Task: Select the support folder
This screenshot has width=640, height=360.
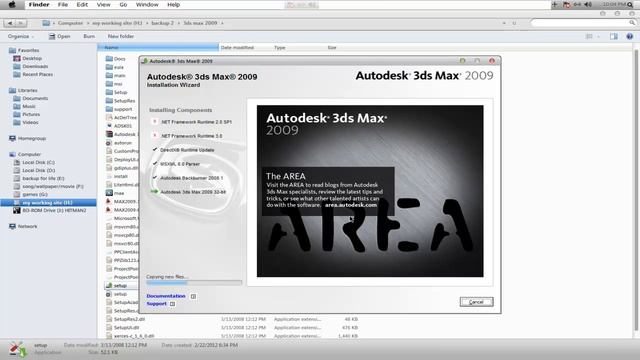Action: coord(119,109)
